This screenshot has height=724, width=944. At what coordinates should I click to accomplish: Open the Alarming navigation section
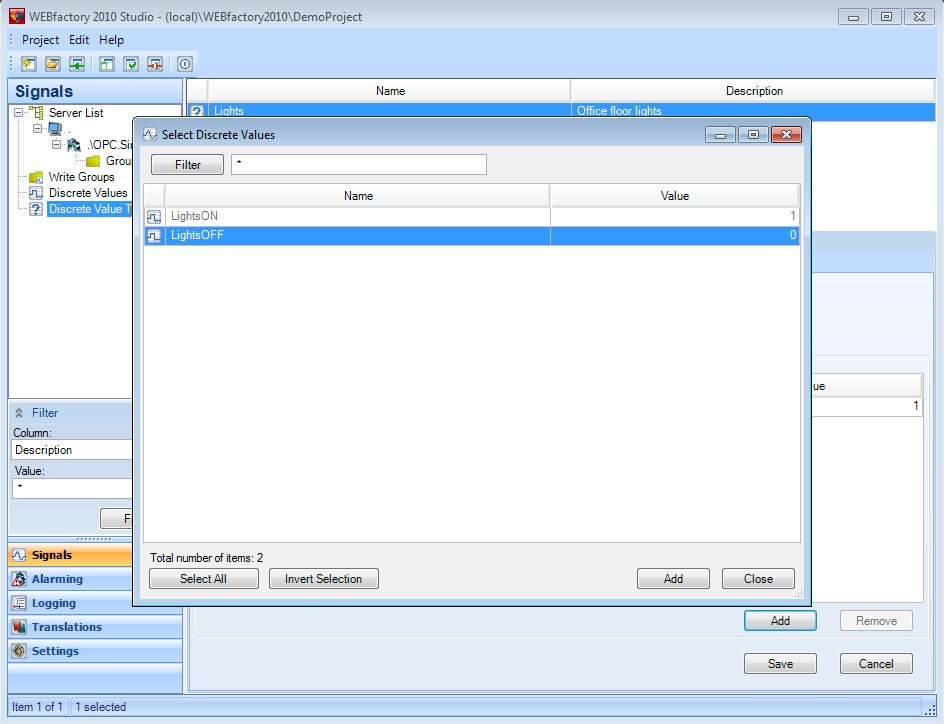click(57, 579)
